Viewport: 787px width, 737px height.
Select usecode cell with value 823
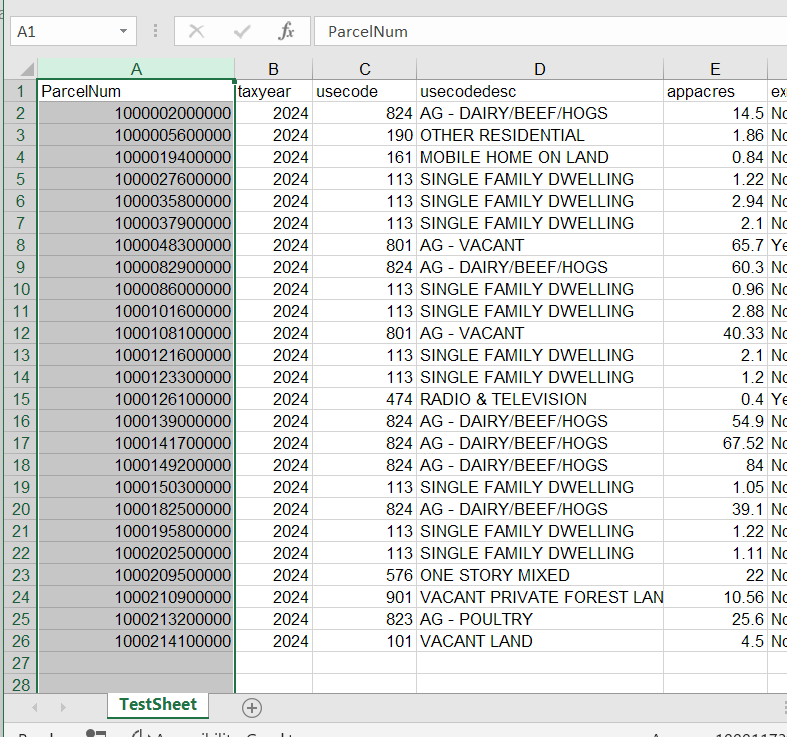[x=364, y=620]
